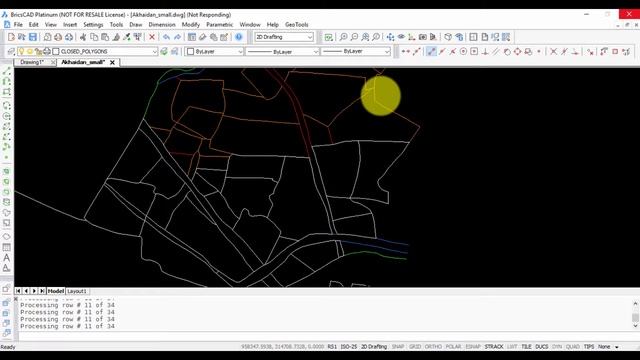This screenshot has width=640, height=360.
Task: Toggle STRACK in status bar
Action: pyautogui.click(x=494, y=347)
